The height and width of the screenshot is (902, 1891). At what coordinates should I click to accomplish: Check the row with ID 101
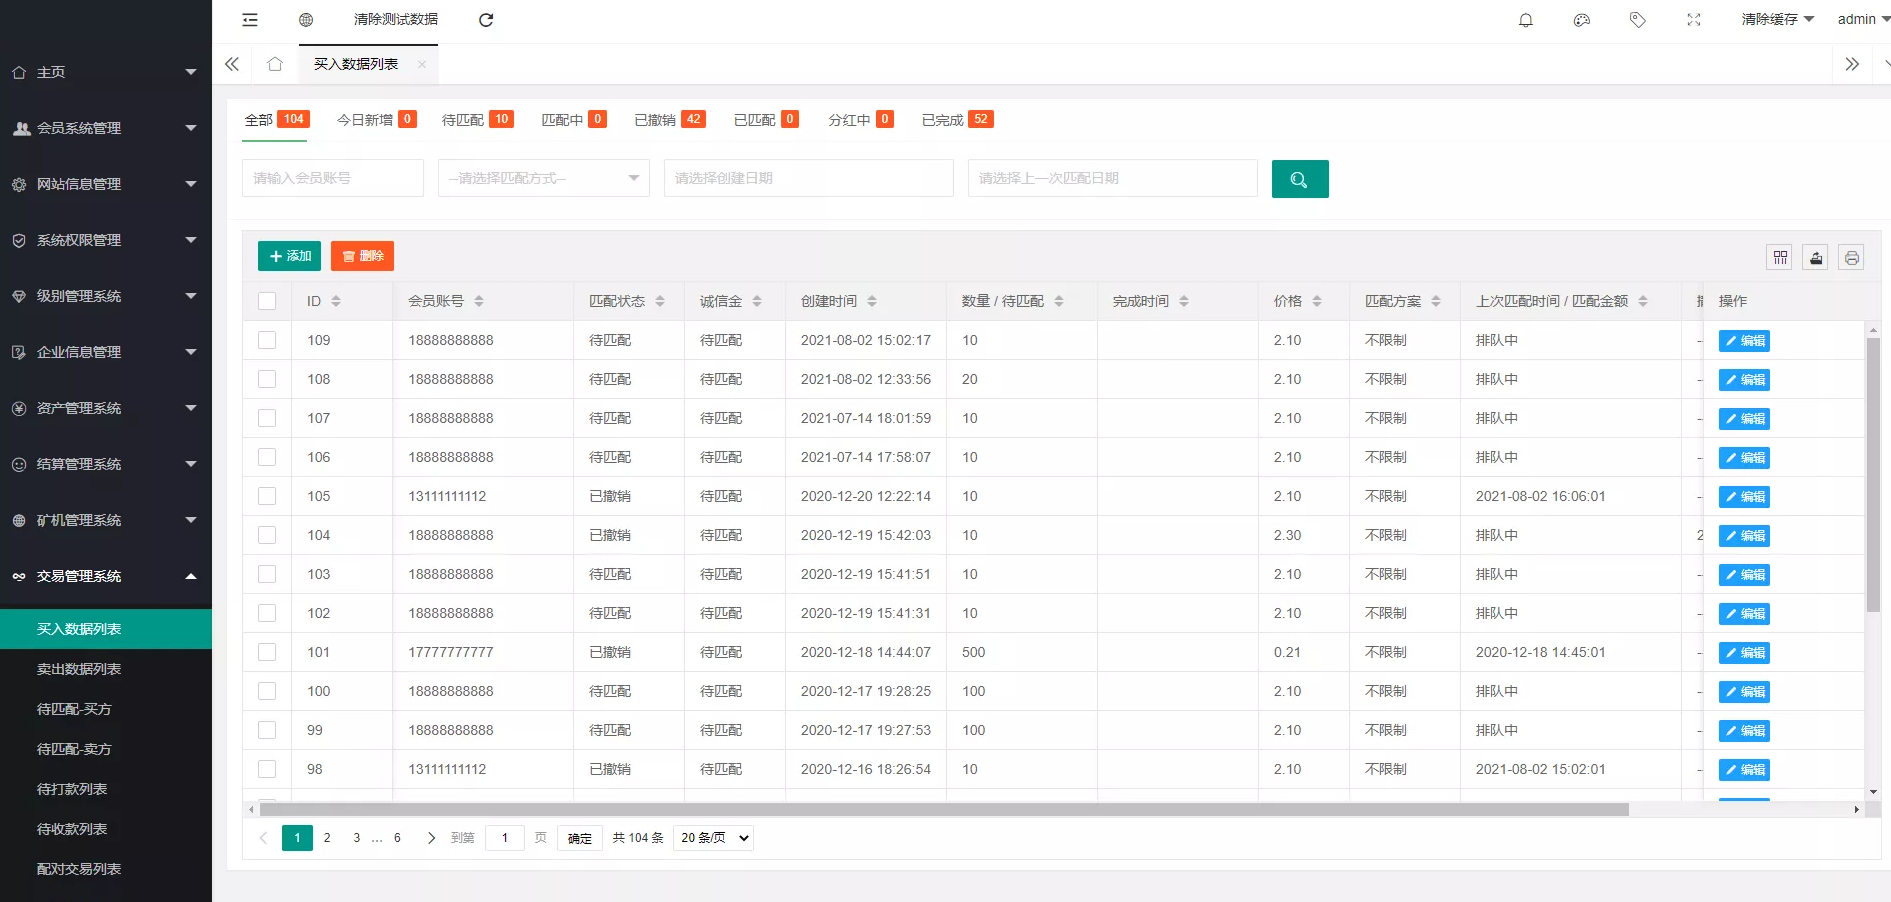click(x=267, y=652)
